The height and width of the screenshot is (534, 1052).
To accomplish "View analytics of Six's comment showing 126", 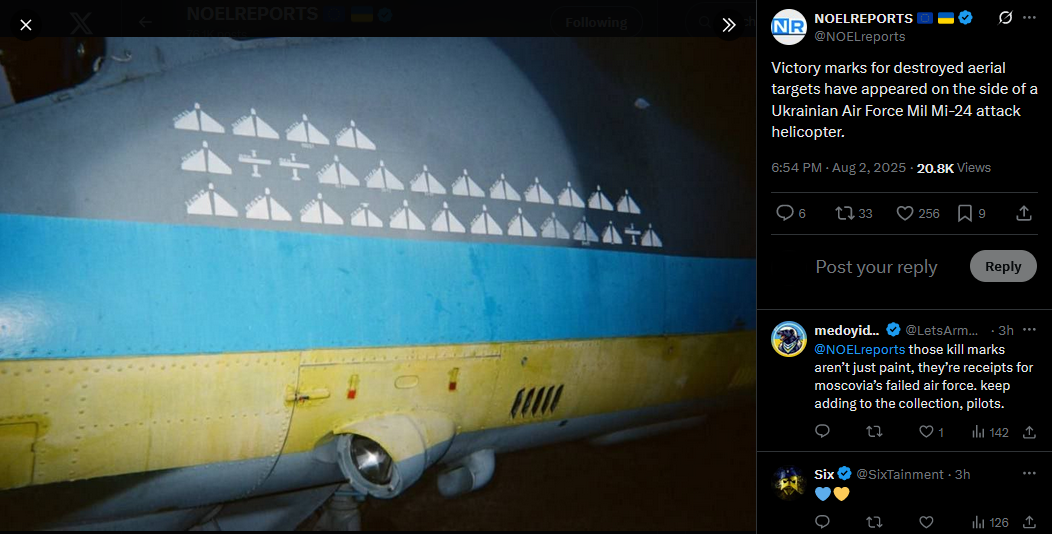I will 990,522.
